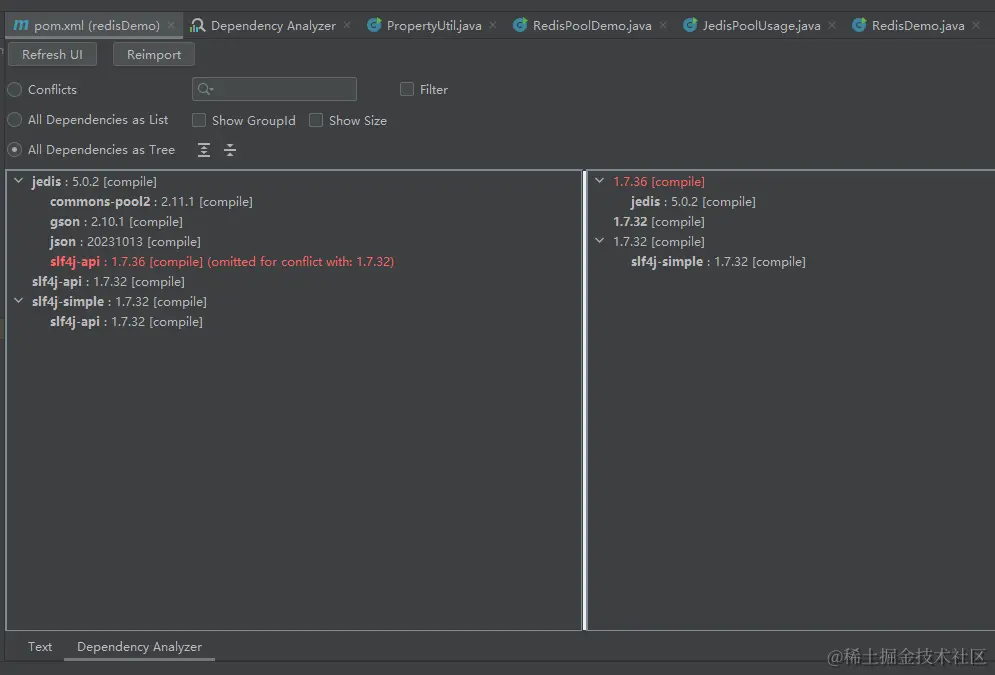Image resolution: width=995 pixels, height=675 pixels.
Task: Close the RedisDemo.java tab
Action: tap(976, 25)
